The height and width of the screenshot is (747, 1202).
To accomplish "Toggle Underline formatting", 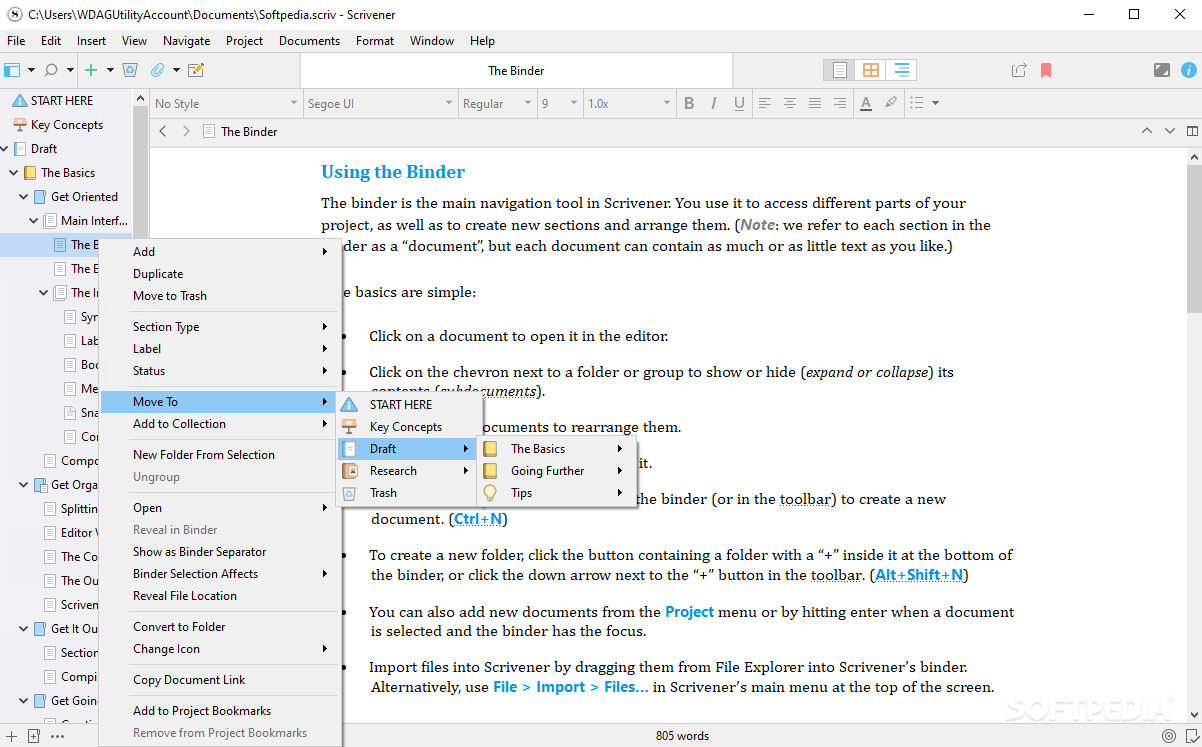I will pos(739,103).
